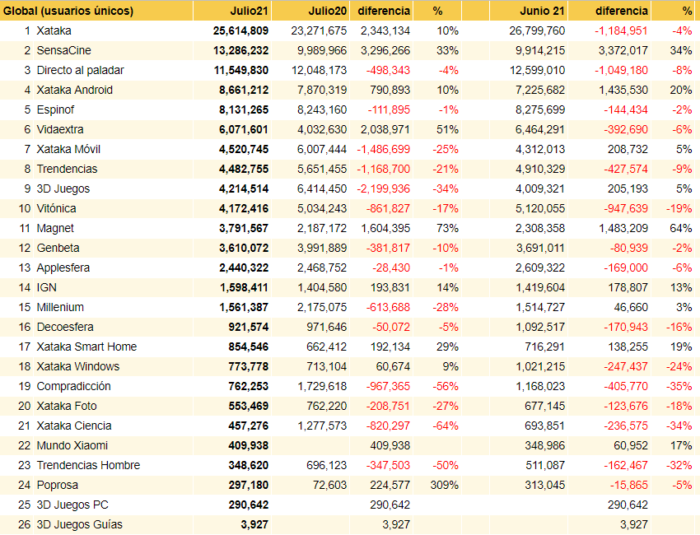This screenshot has width=700, height=535.
Task: Select the 'Vidaextra' row label
Action: pyautogui.click(x=60, y=130)
